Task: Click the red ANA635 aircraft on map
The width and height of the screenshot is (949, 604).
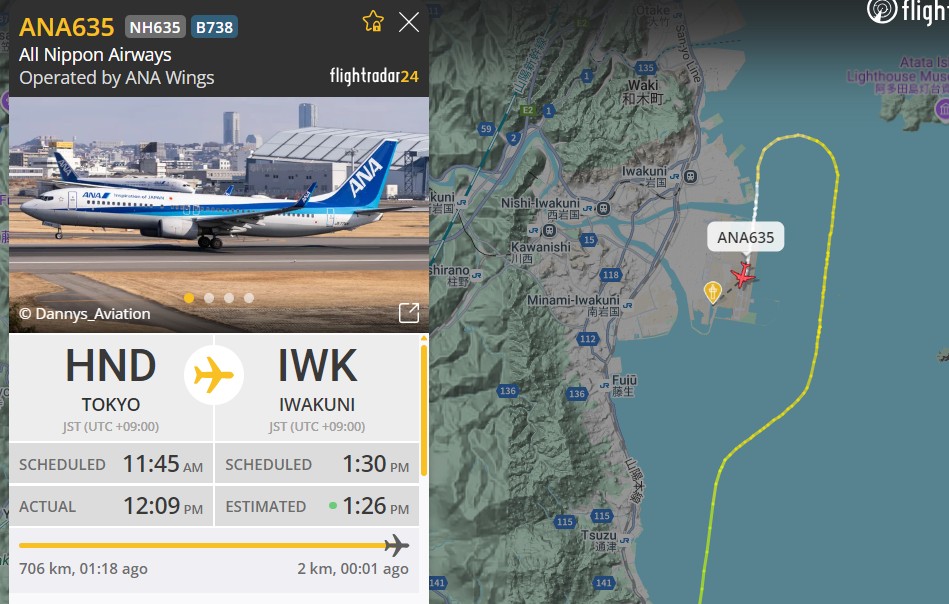Action: [x=743, y=275]
